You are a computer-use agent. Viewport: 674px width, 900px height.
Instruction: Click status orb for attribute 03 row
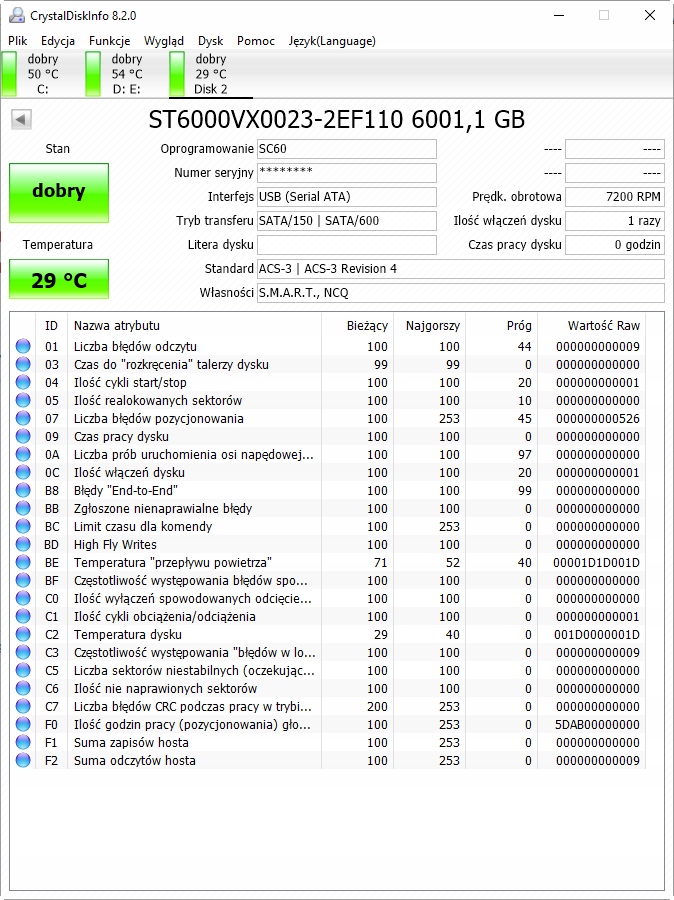point(23,364)
